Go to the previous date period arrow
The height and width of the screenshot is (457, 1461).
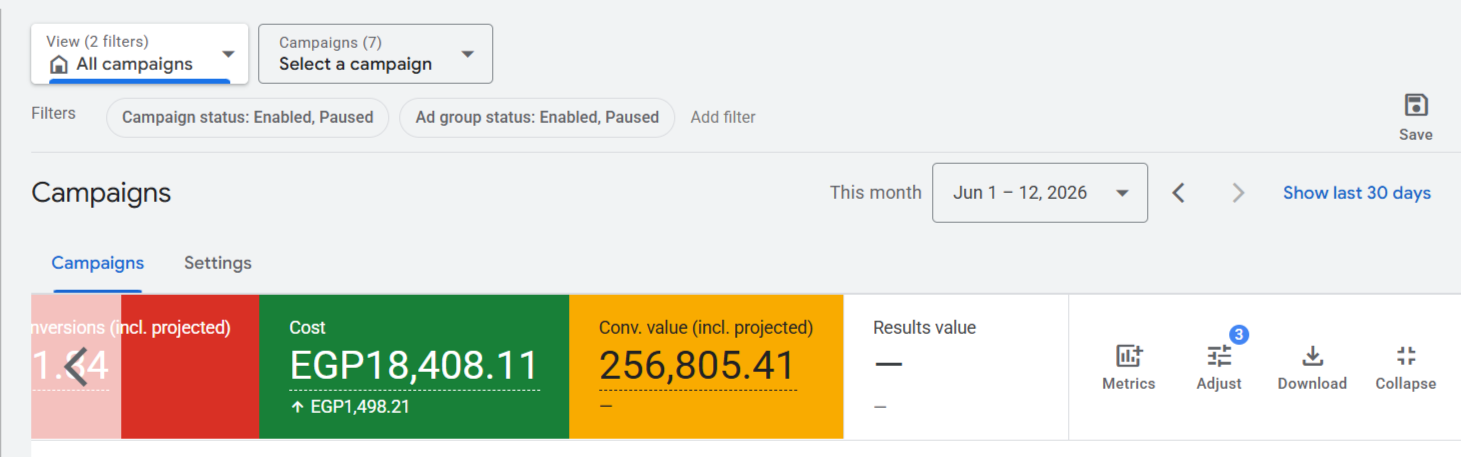pos(1179,193)
